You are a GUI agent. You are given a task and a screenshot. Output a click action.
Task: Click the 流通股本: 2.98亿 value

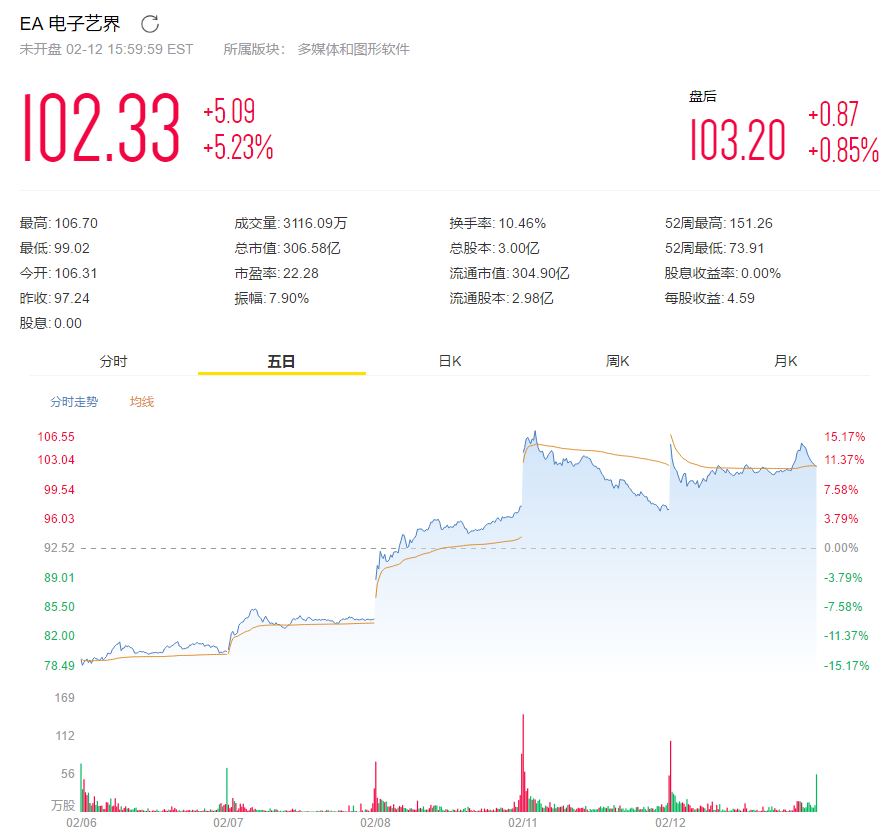click(501, 298)
